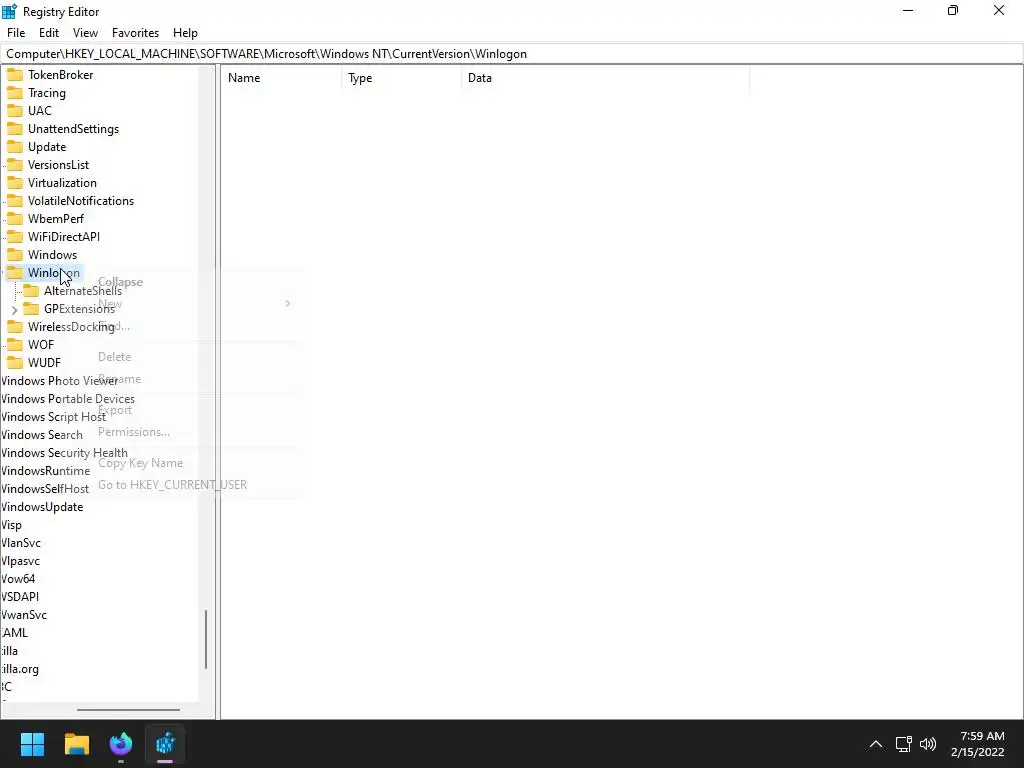Click the WOF folder icon
Screen dimensions: 1024x768
click(x=14, y=344)
